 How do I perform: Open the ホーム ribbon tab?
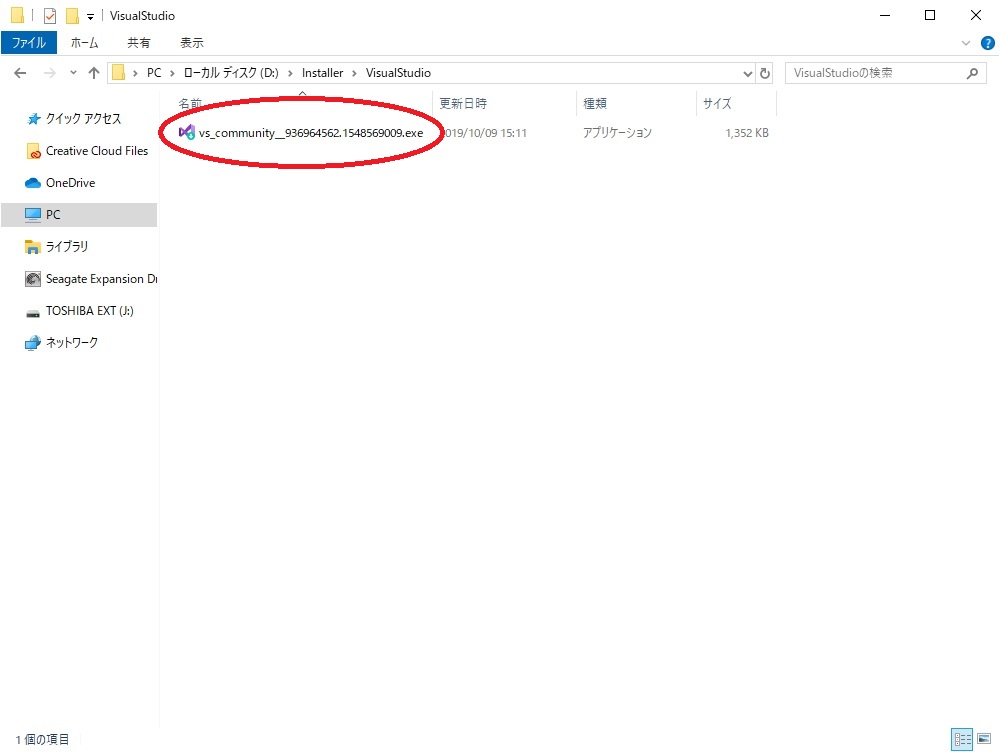tap(84, 43)
